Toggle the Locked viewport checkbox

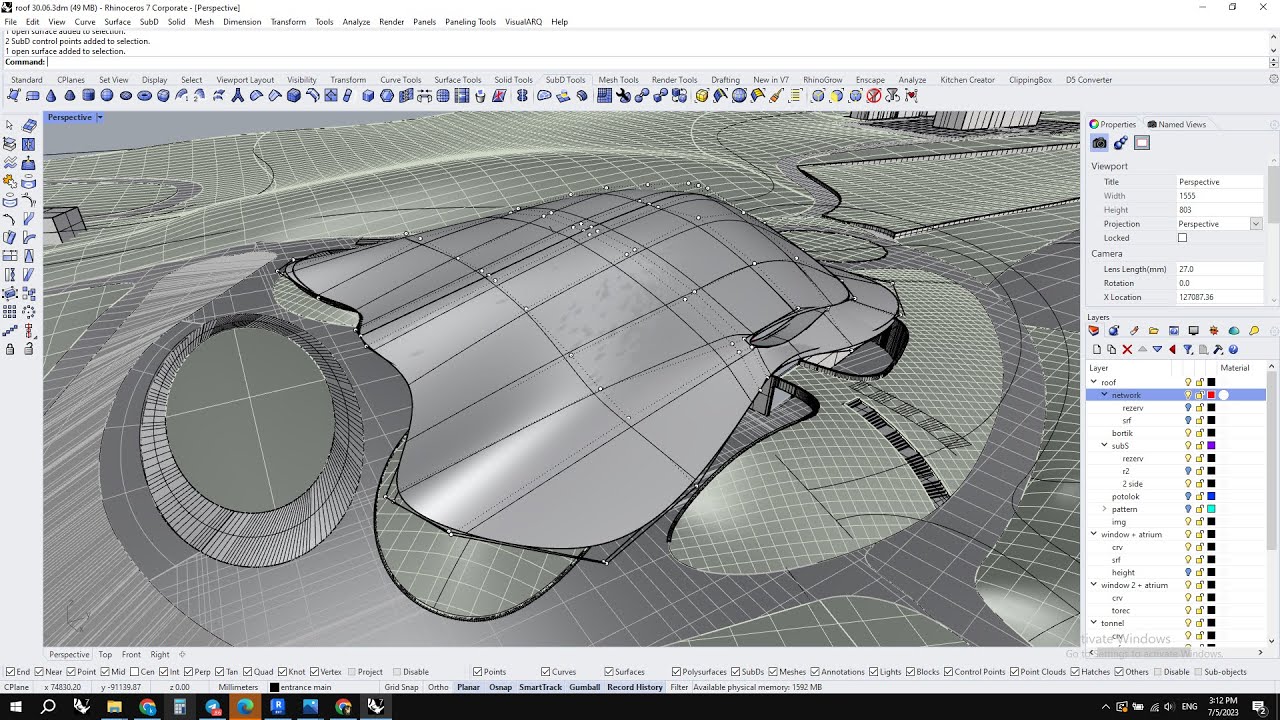coord(1182,238)
